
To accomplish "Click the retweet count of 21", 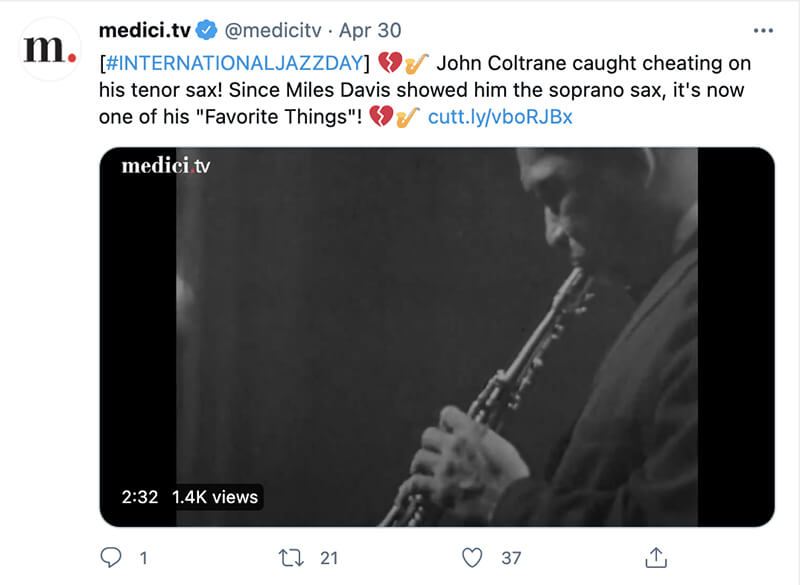I will click(329, 557).
